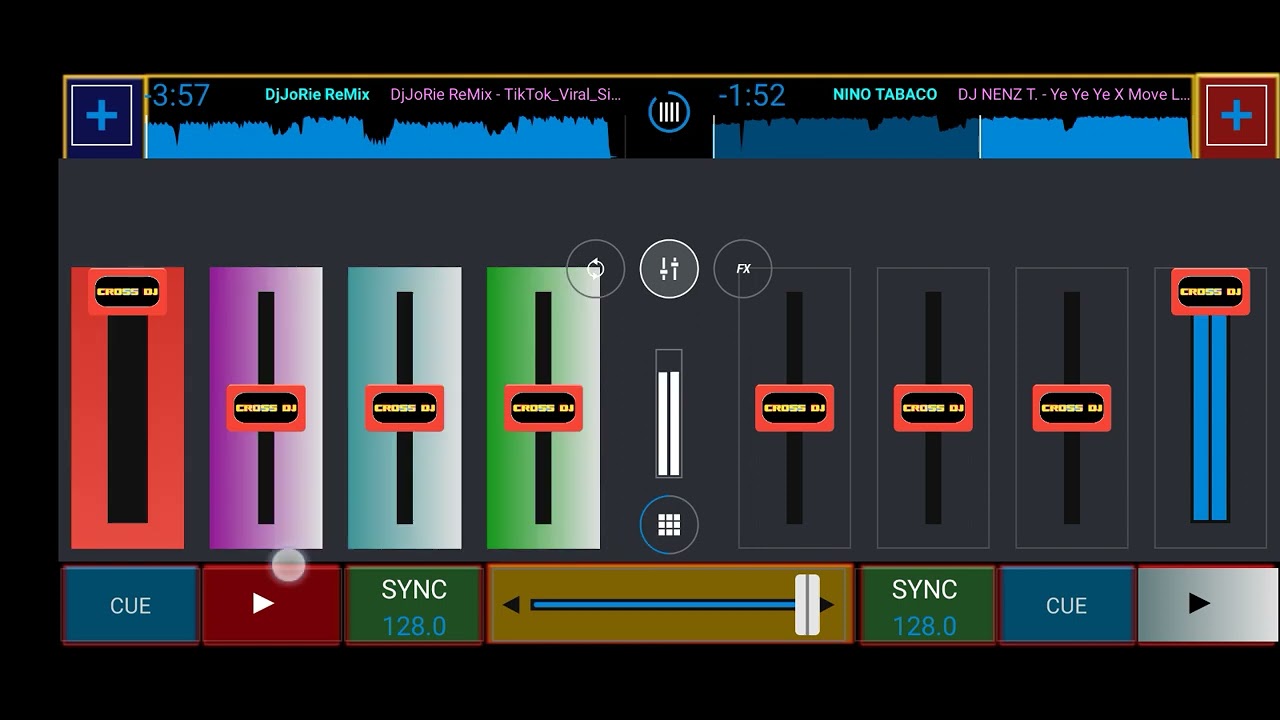Click the center level meter
The width and height of the screenshot is (1280, 720).
pos(669,413)
